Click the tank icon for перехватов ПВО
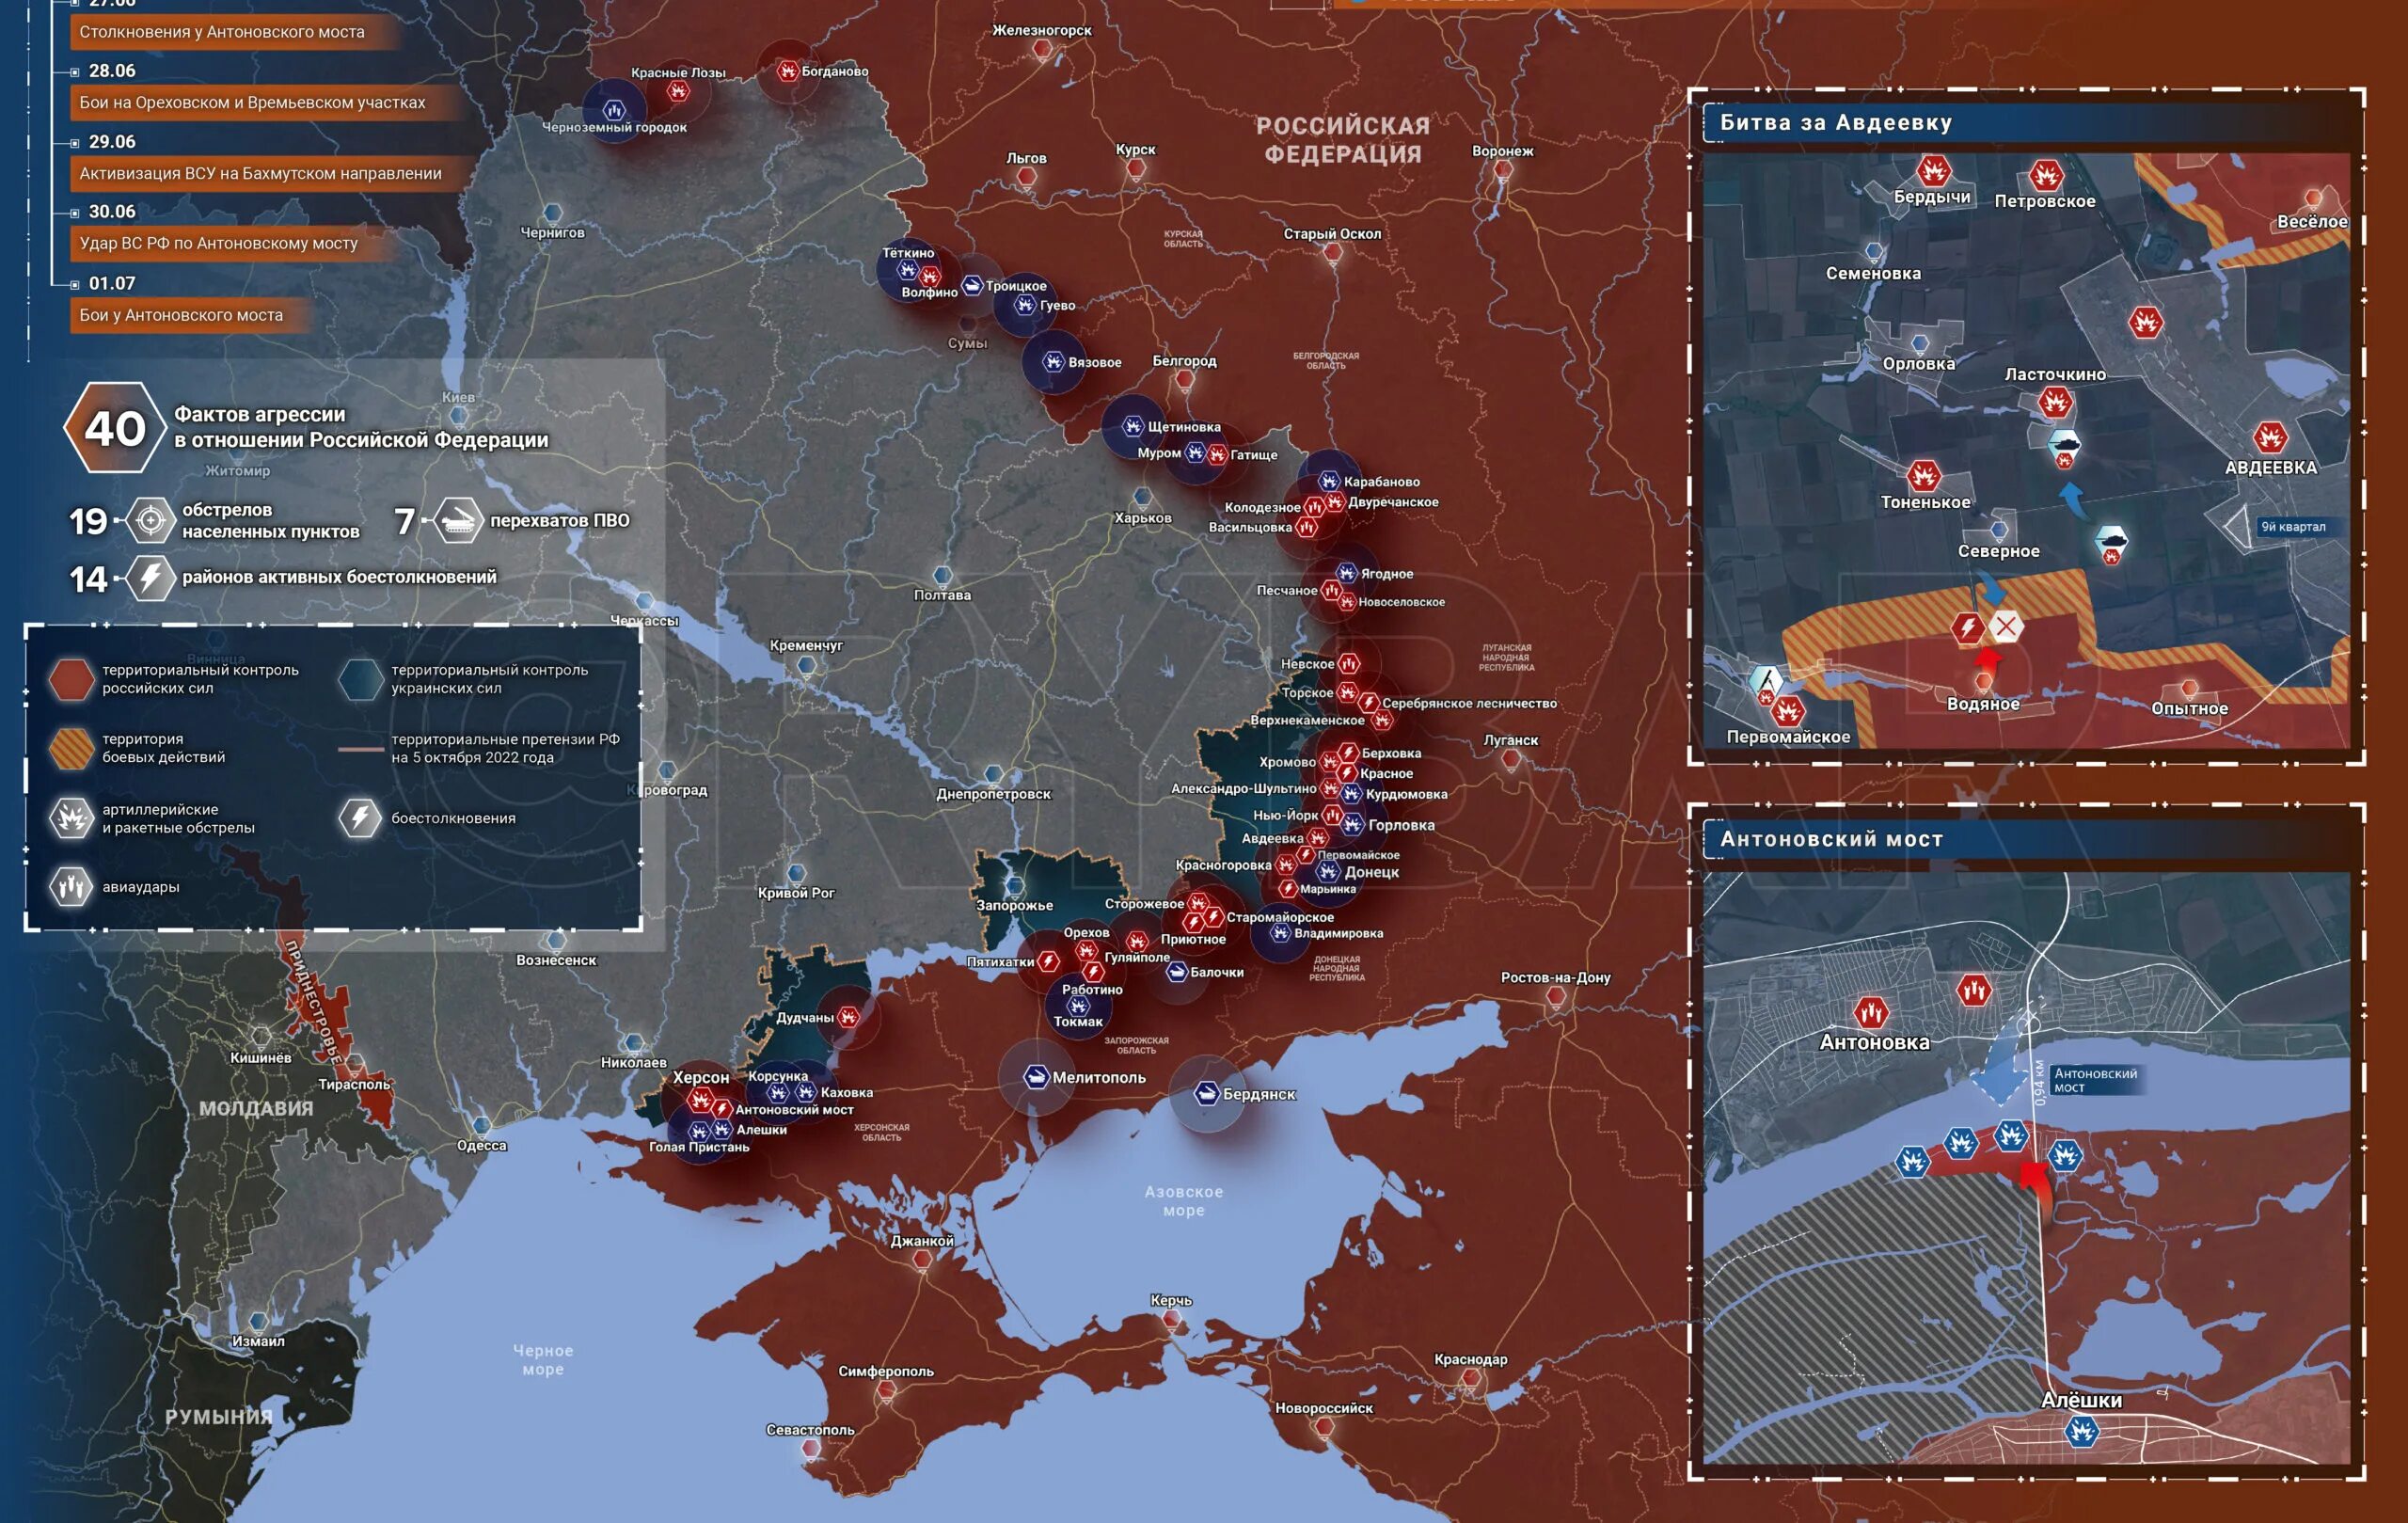The width and height of the screenshot is (2408, 1523). [x=458, y=520]
